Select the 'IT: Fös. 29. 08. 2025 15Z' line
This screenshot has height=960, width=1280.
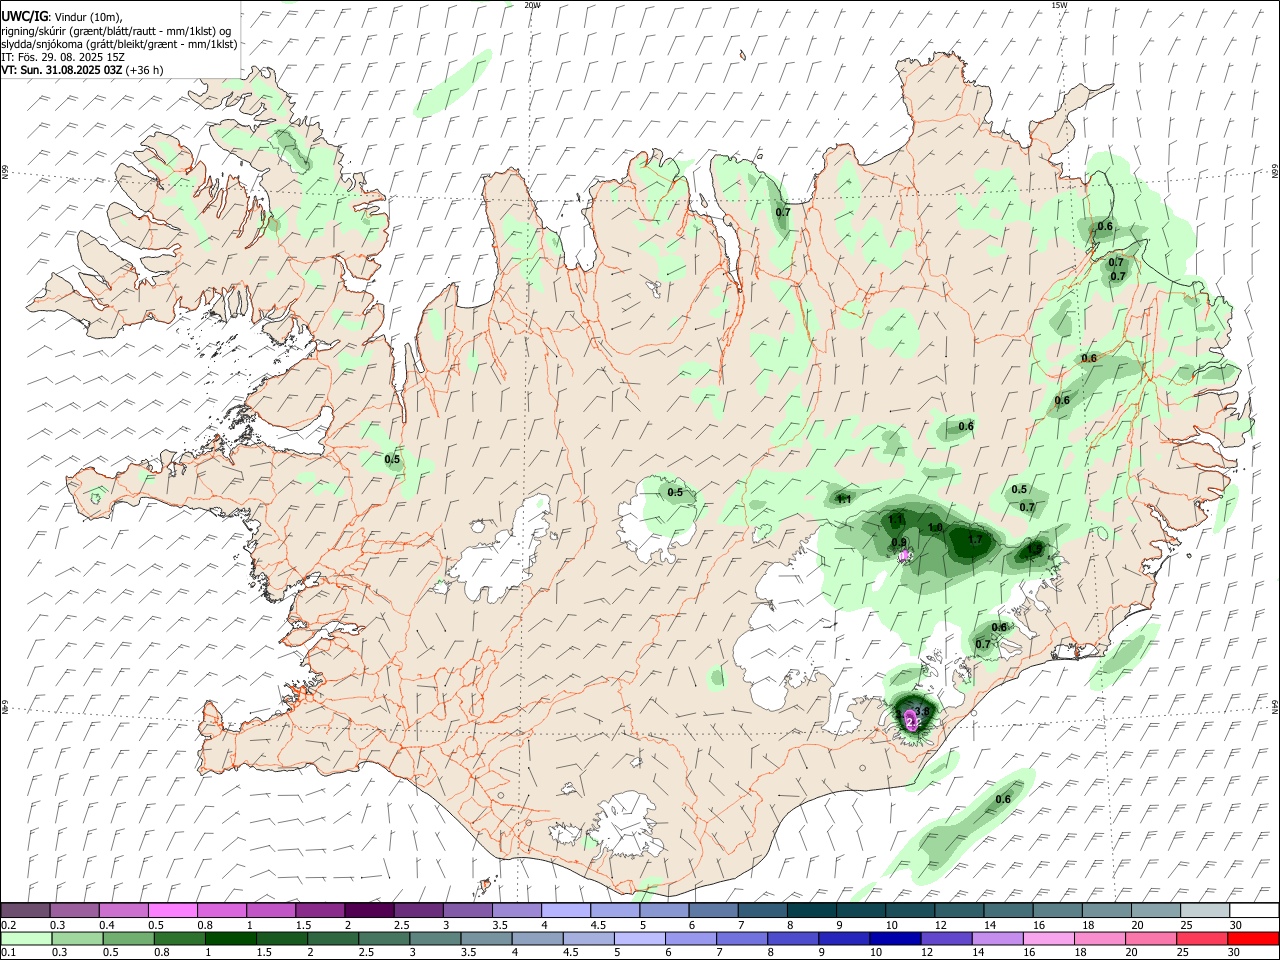(63, 57)
